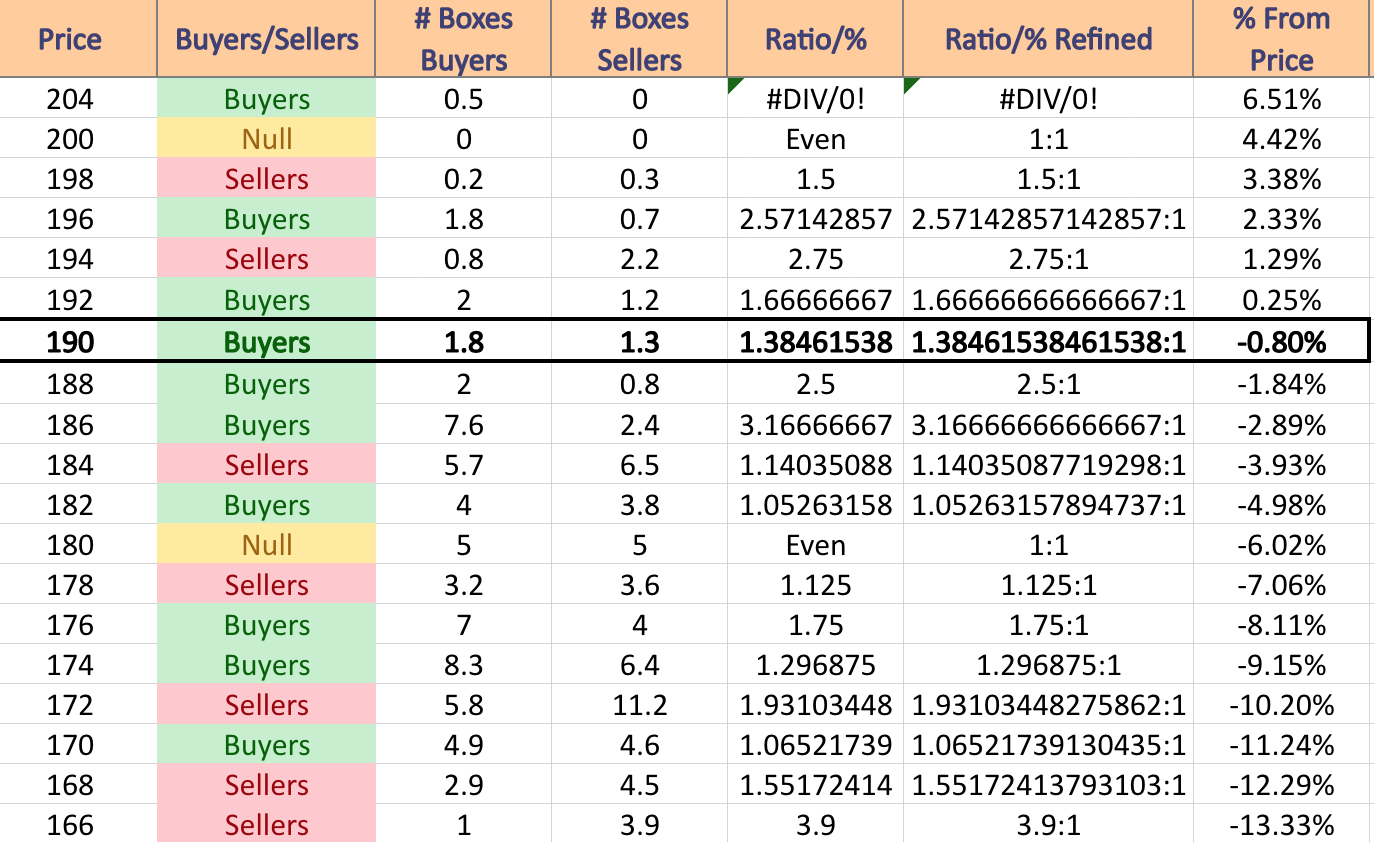Image resolution: width=1374 pixels, height=842 pixels.
Task: Click the green error indicator on Ratio/% Refined #DIV/0! cell
Action: [x=911, y=85]
